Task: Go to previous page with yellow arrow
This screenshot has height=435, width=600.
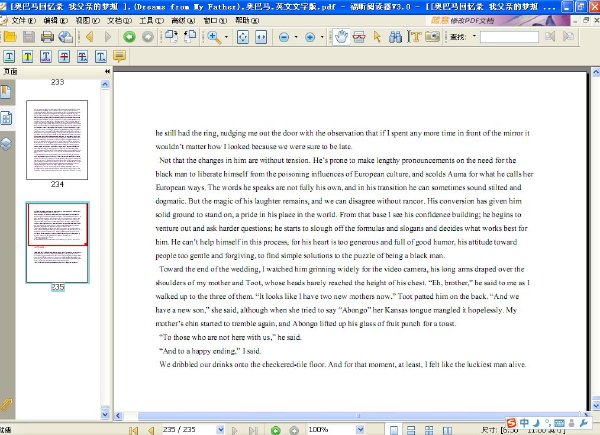Action: pyautogui.click(x=90, y=37)
